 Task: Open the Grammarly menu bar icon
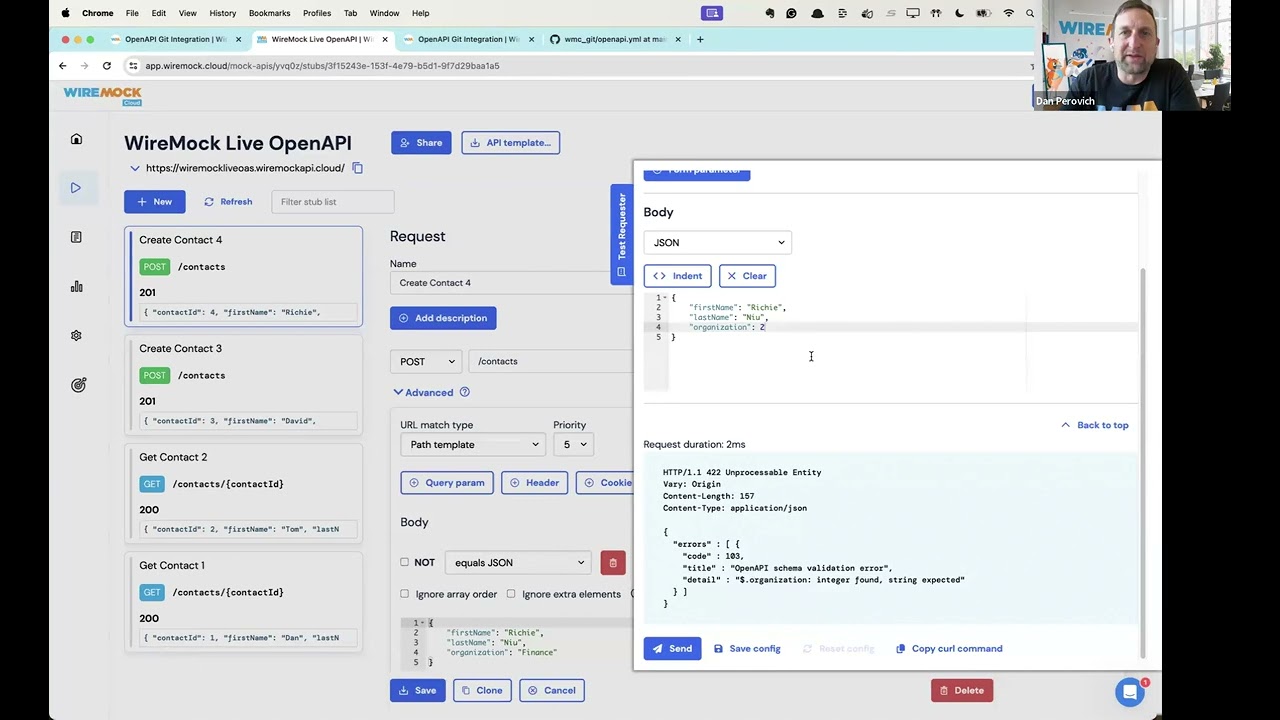click(792, 13)
